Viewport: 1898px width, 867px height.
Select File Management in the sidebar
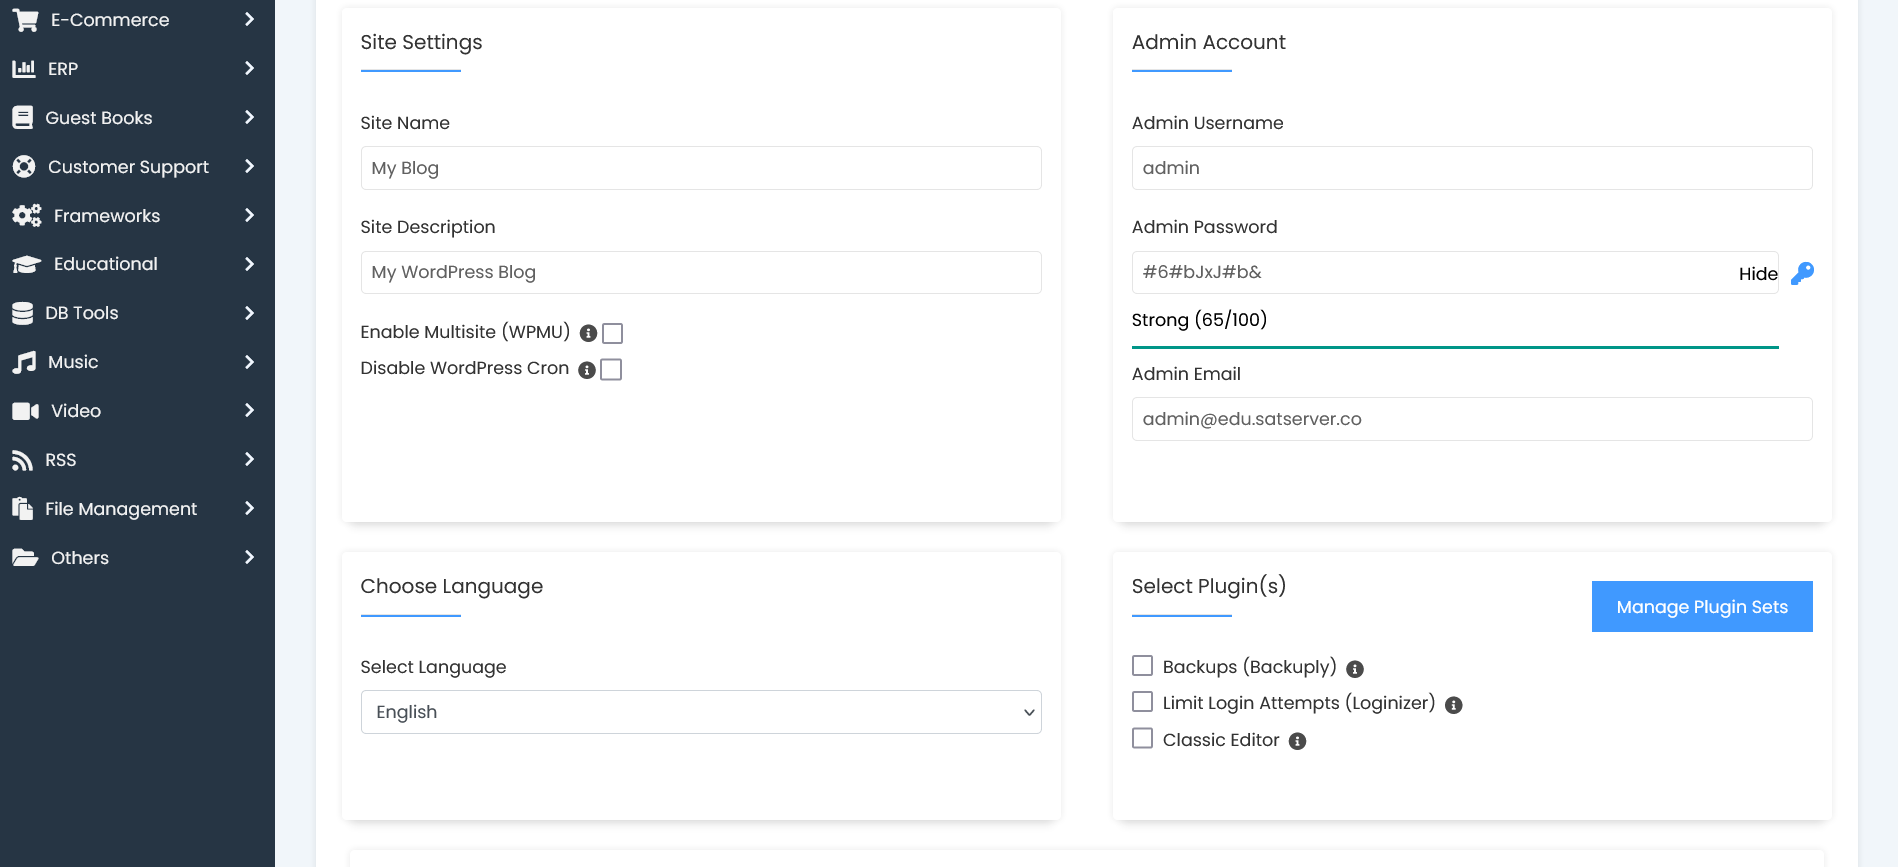[121, 509]
